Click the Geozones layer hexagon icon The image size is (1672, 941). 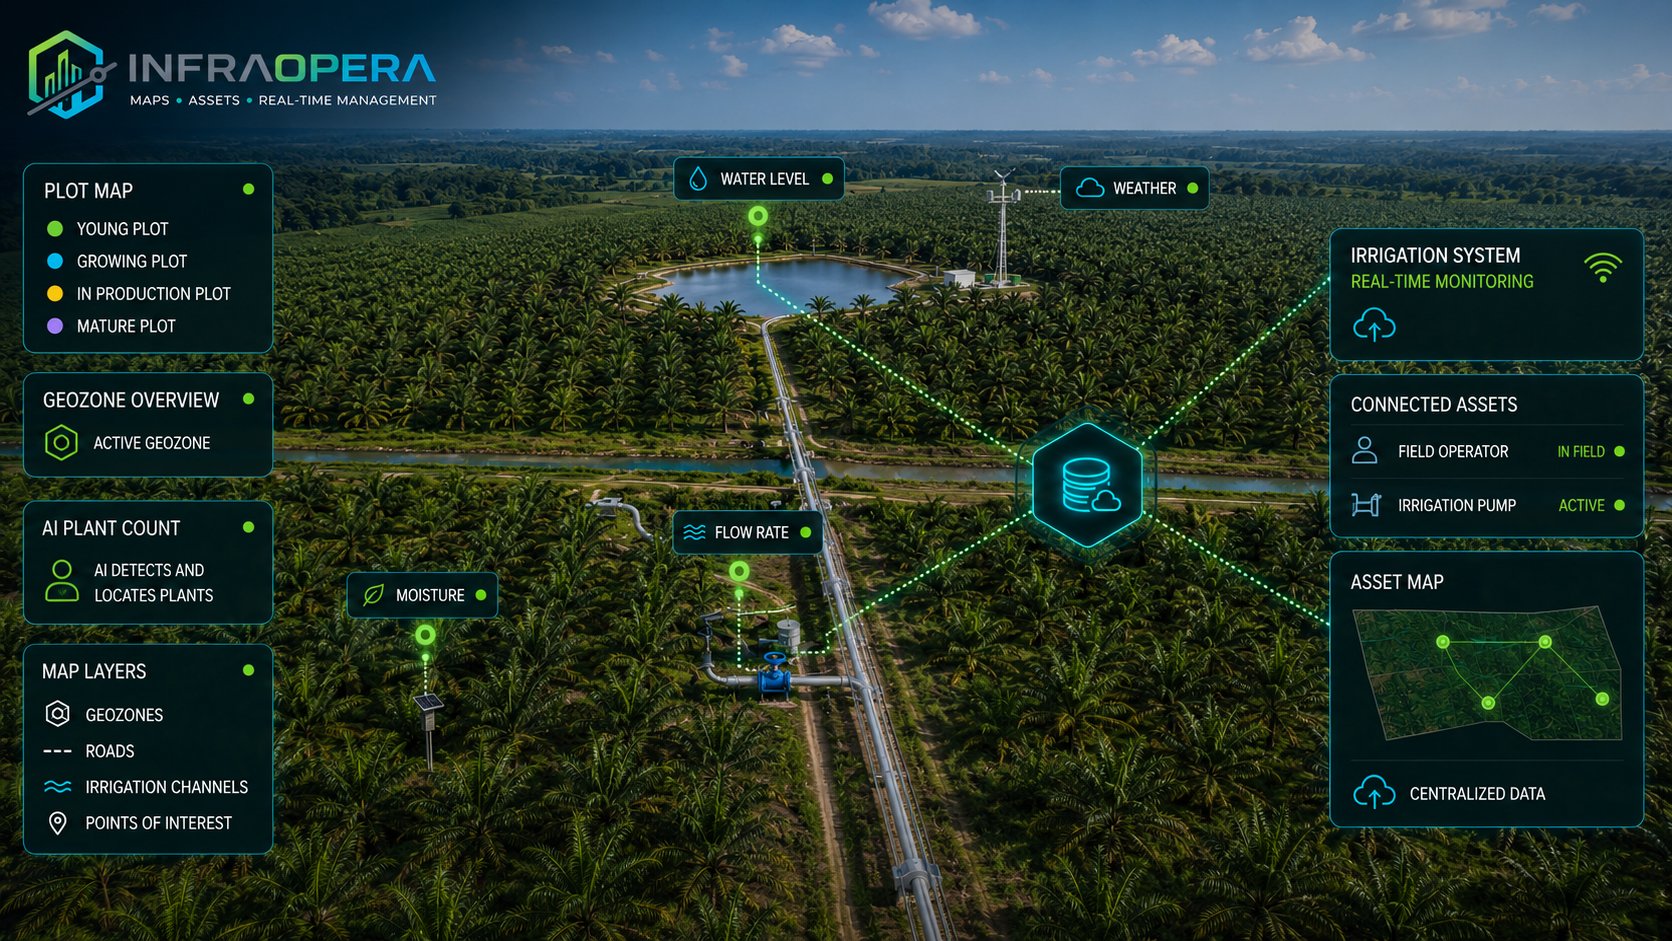(58, 714)
